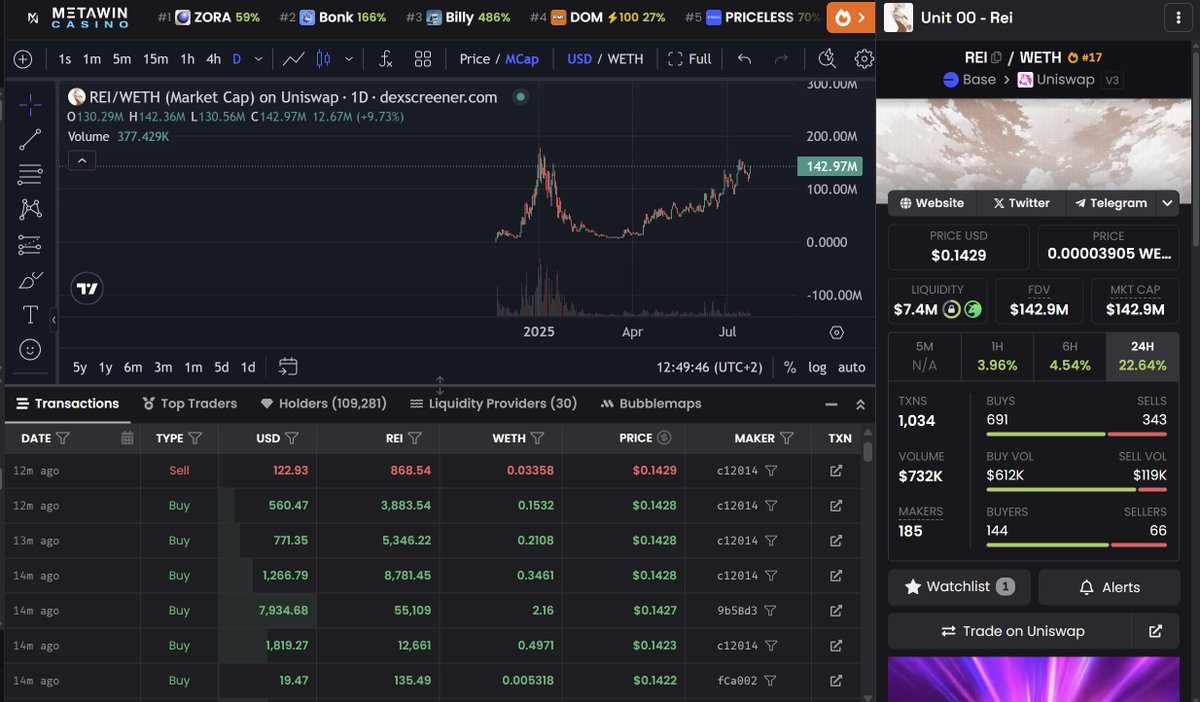Screen dimensions: 1200x702
Task: Open the token Telegram link
Action: pos(1110,203)
